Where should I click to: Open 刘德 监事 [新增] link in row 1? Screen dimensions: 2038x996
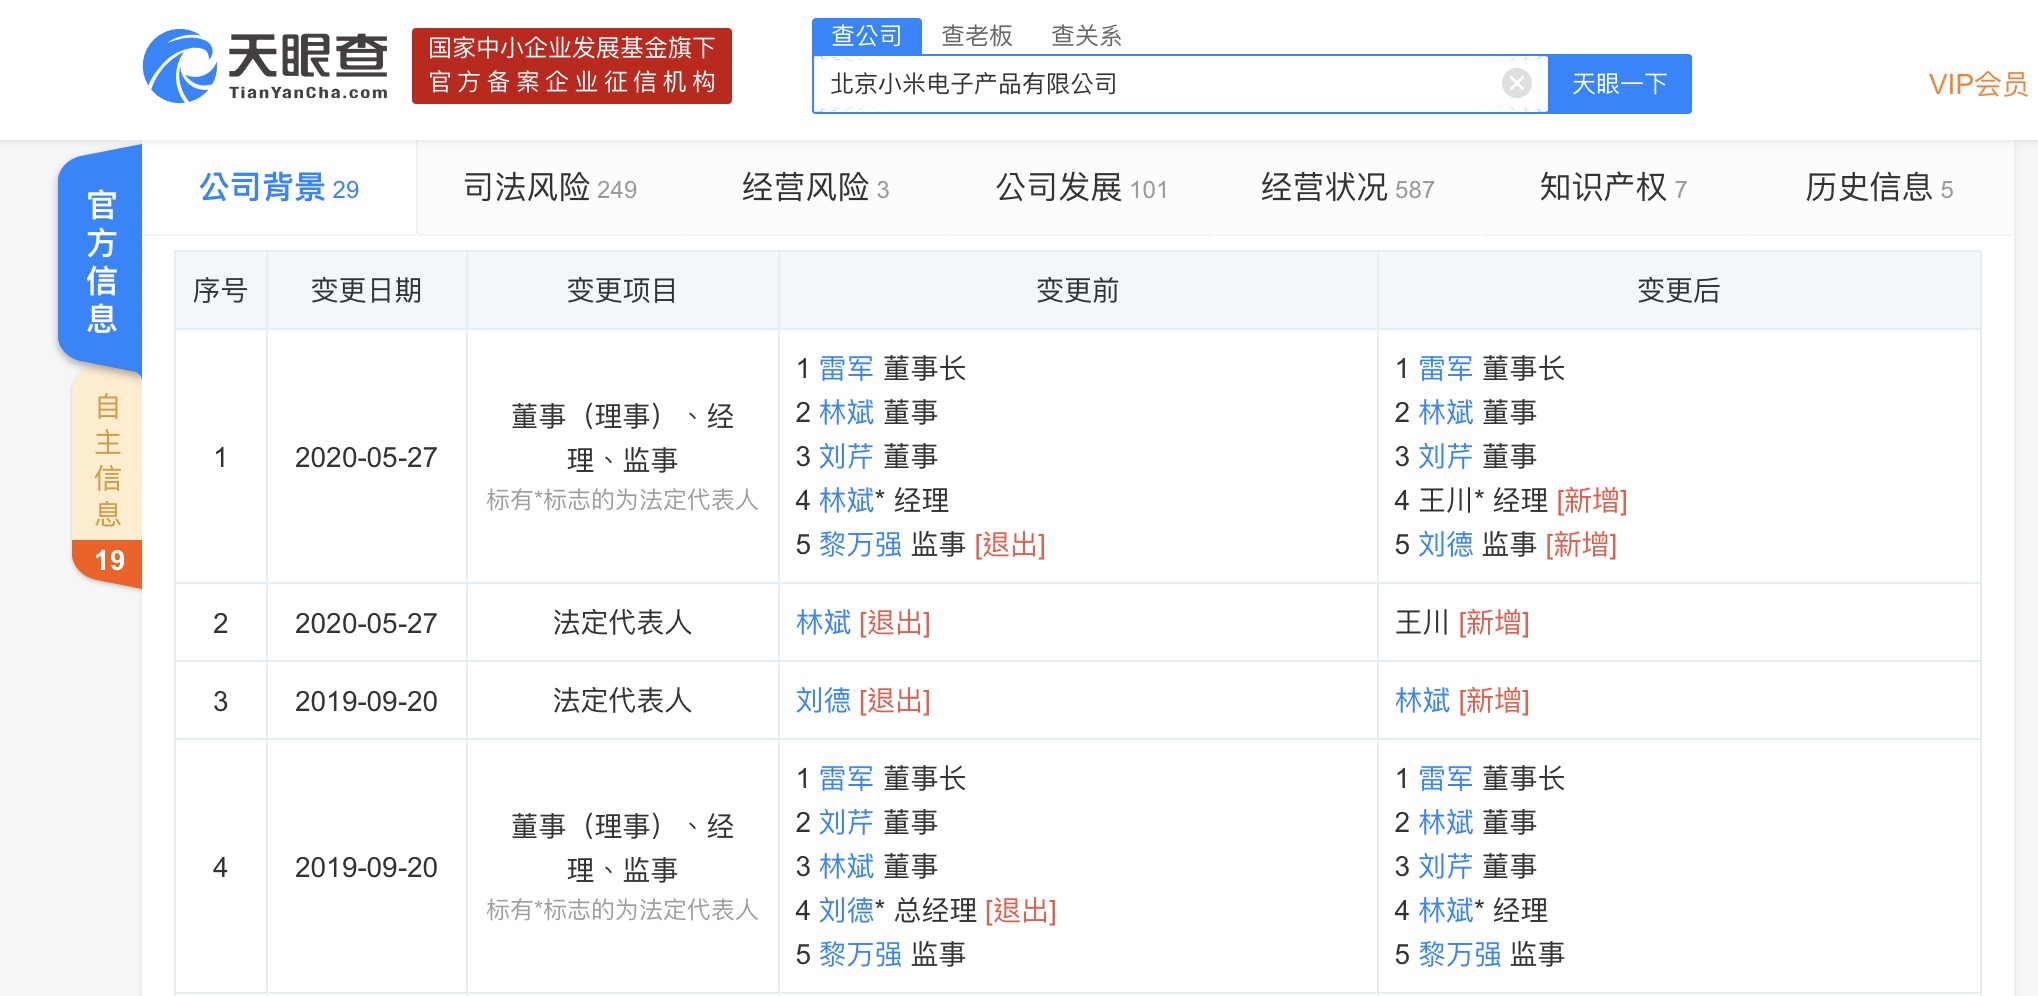1445,545
